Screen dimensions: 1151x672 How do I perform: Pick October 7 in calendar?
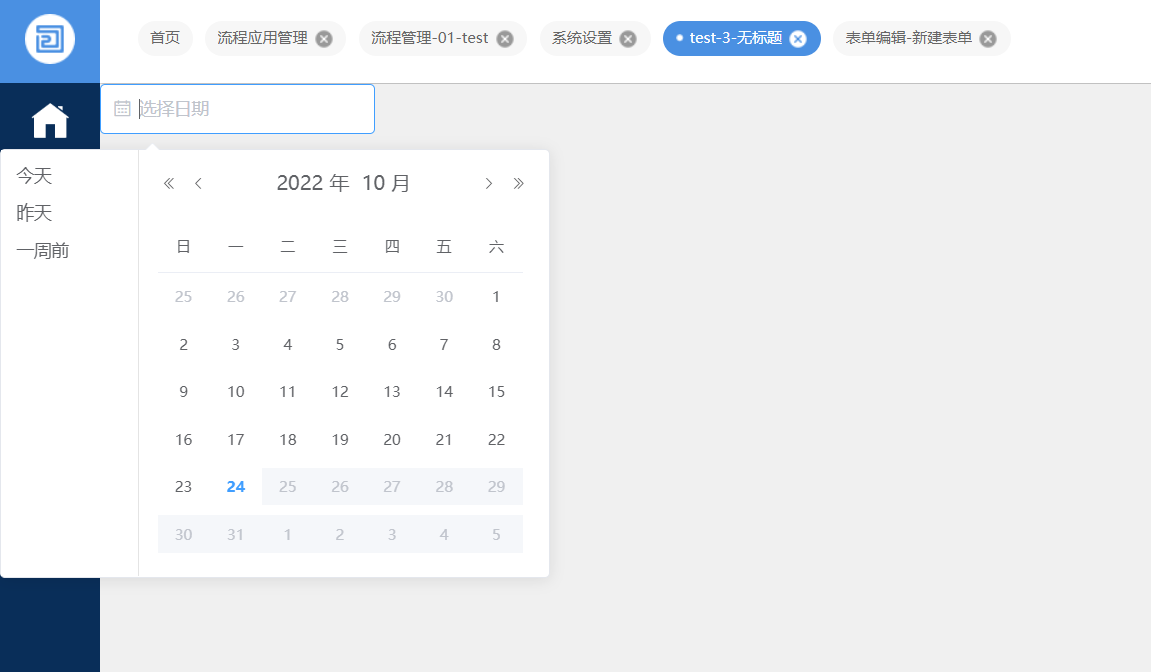pos(444,344)
